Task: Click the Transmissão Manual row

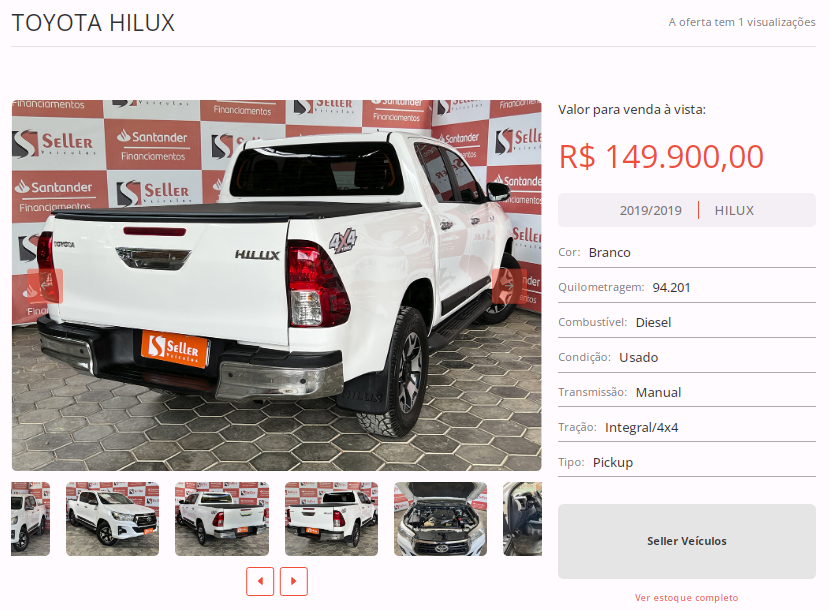Action: (x=687, y=392)
